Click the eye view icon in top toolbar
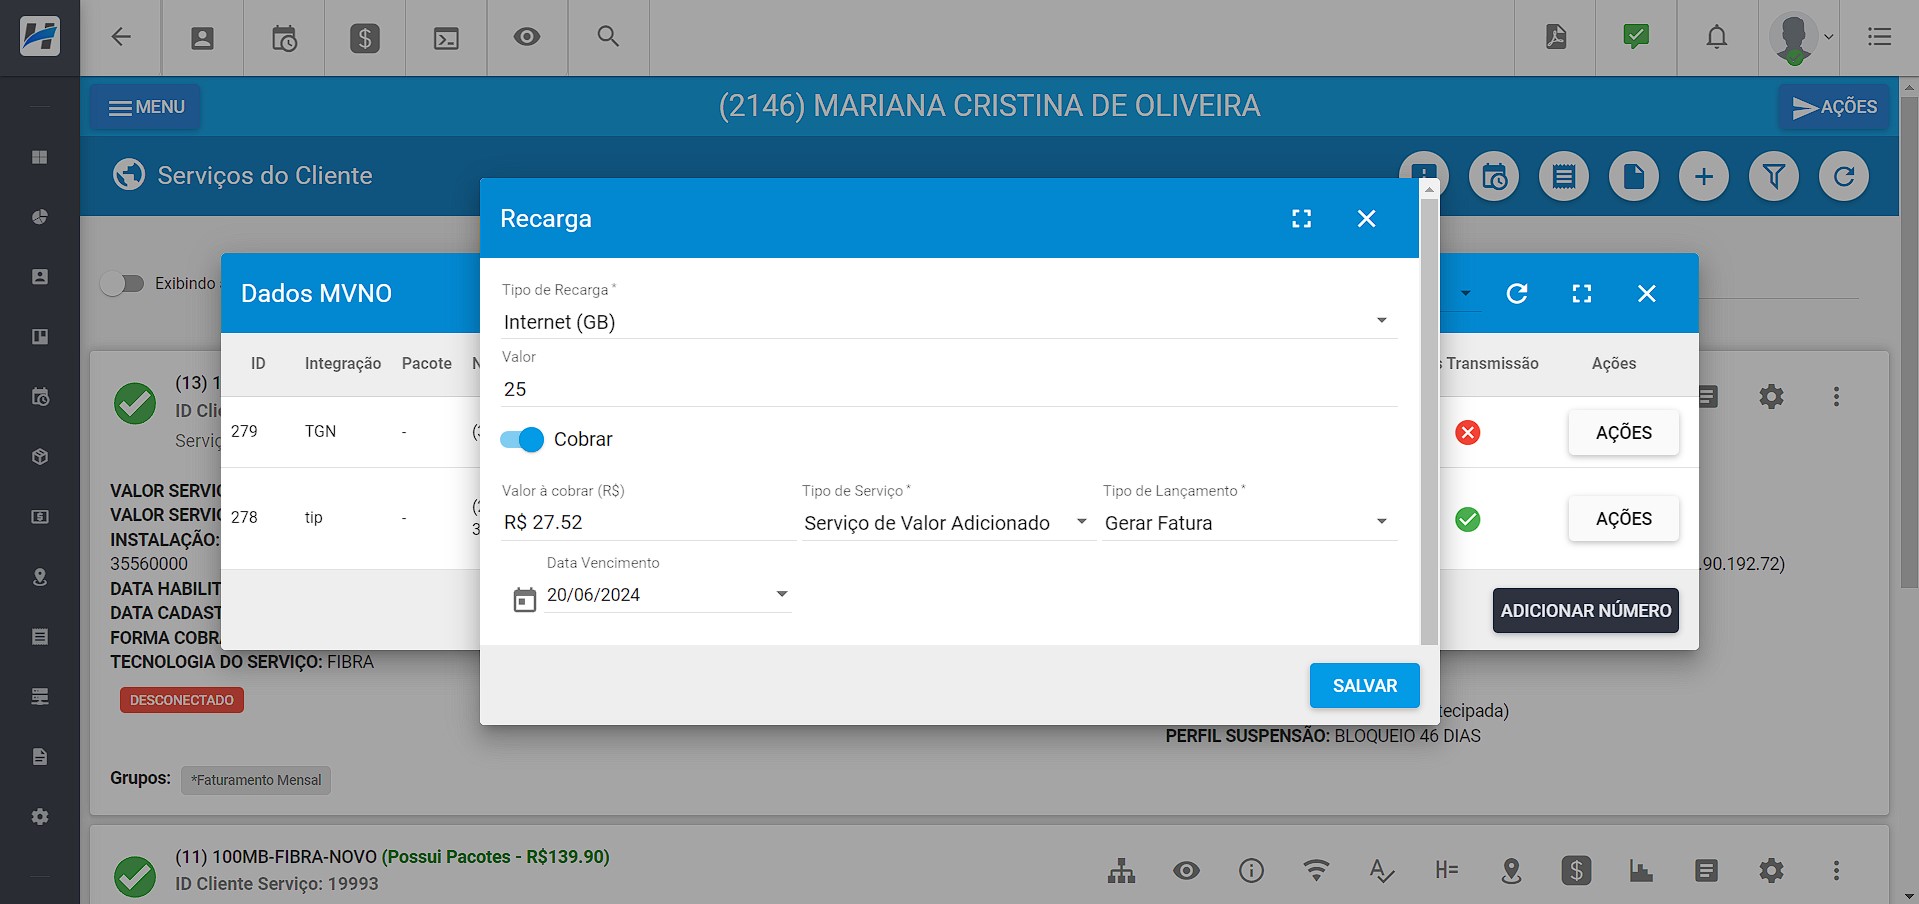The height and width of the screenshot is (904, 1919). coord(527,37)
